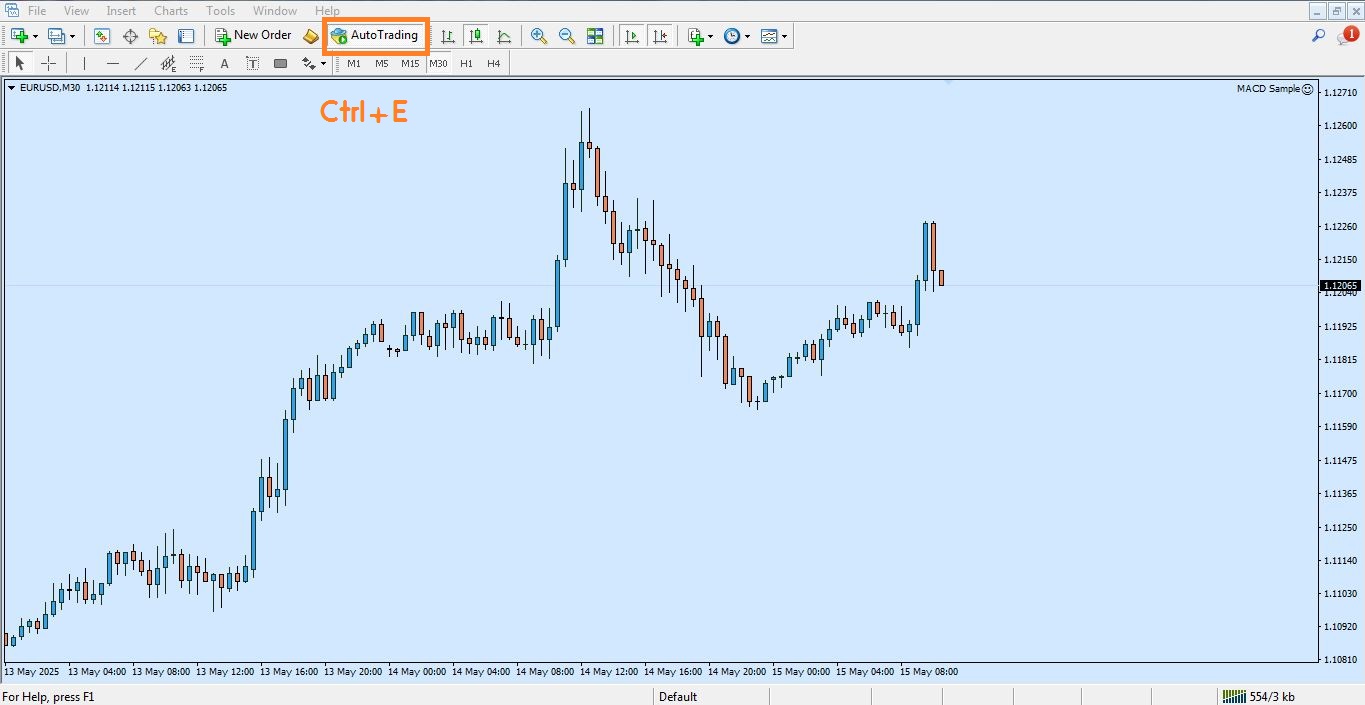Open the Charts menu
Viewport: 1365px width, 705px height.
click(171, 11)
